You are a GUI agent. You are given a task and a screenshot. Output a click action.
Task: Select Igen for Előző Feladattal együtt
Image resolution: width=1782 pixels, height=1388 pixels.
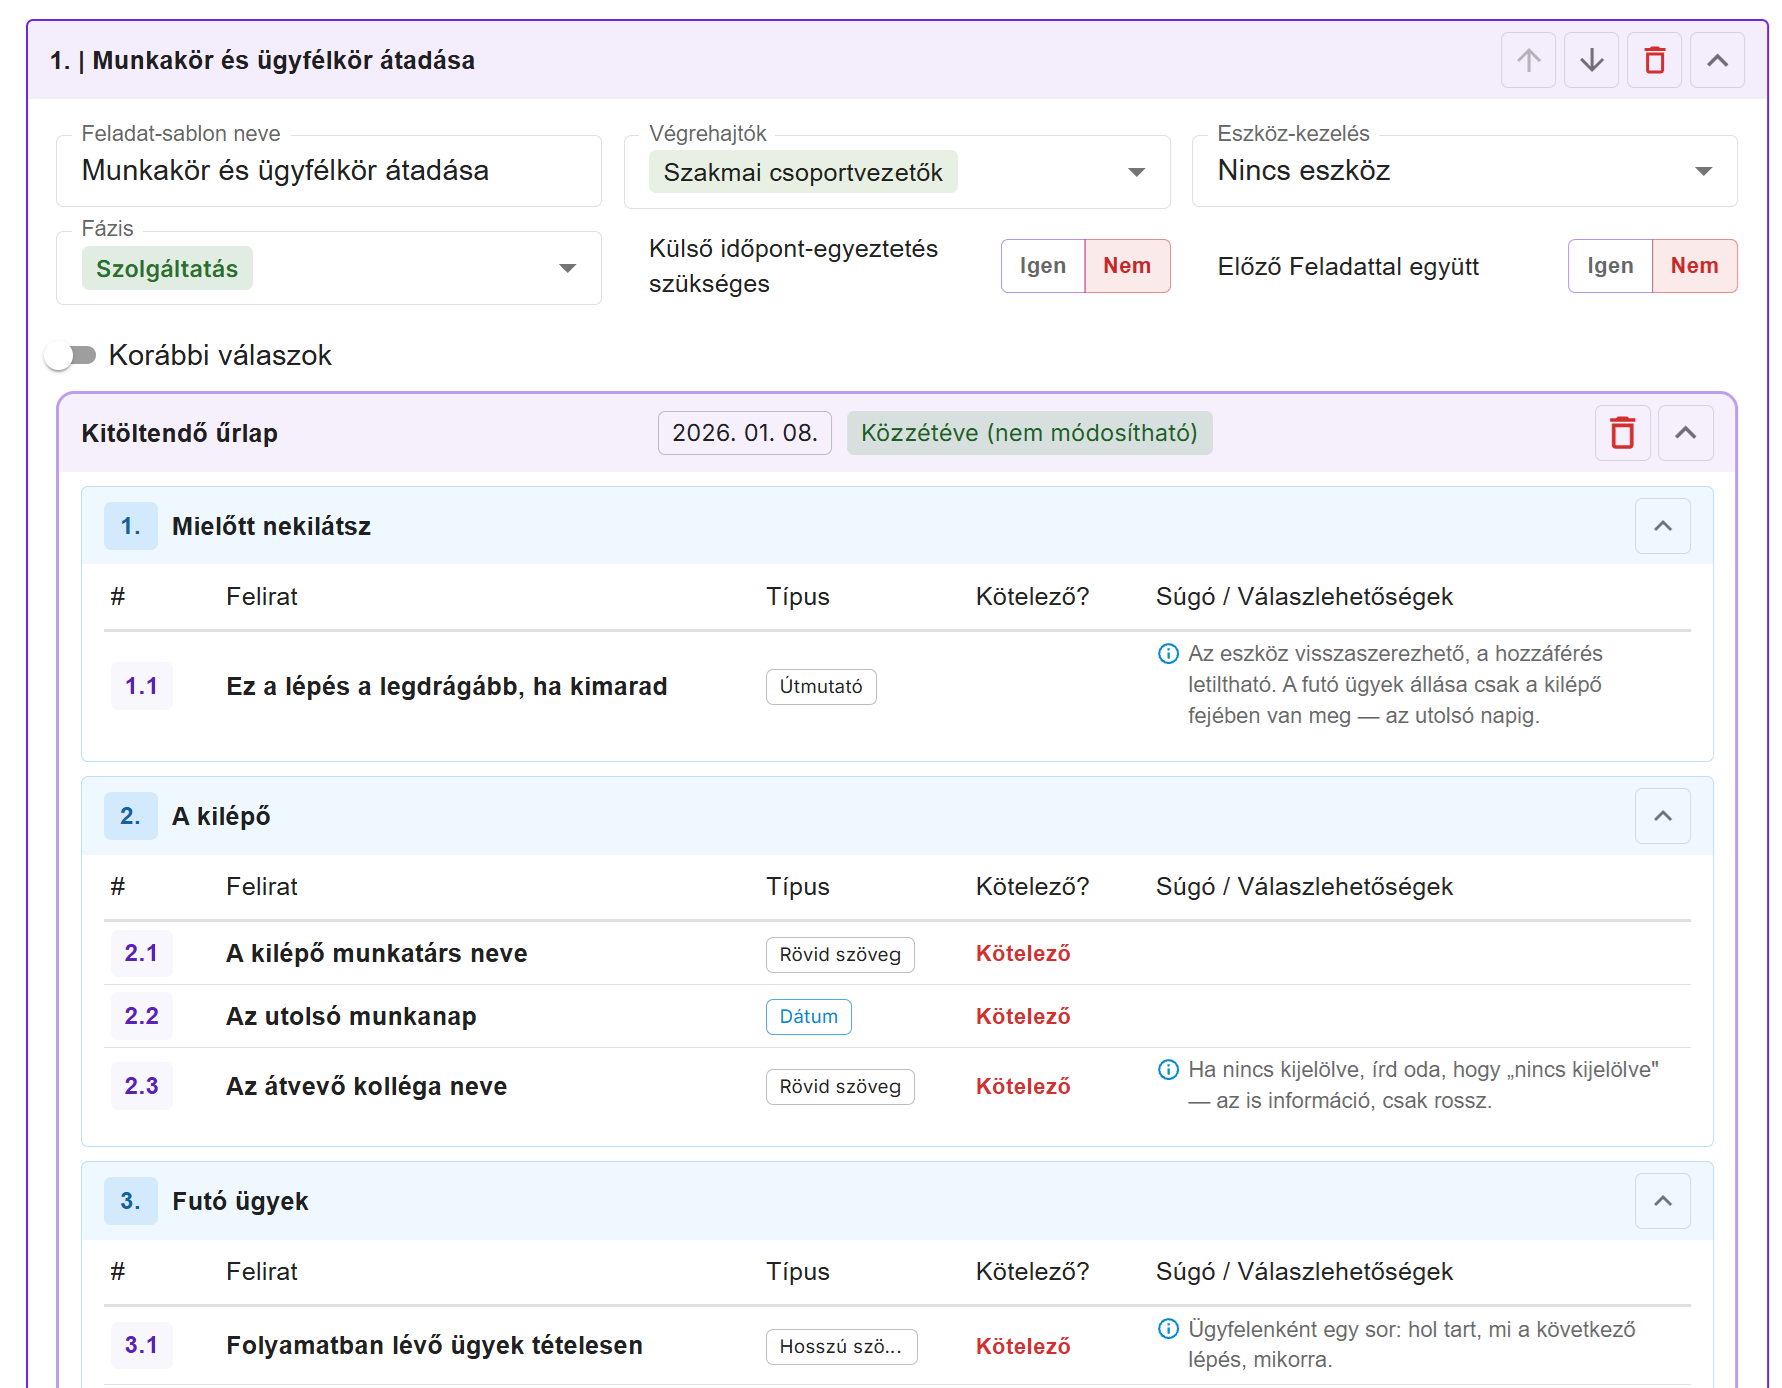pyautogui.click(x=1610, y=266)
